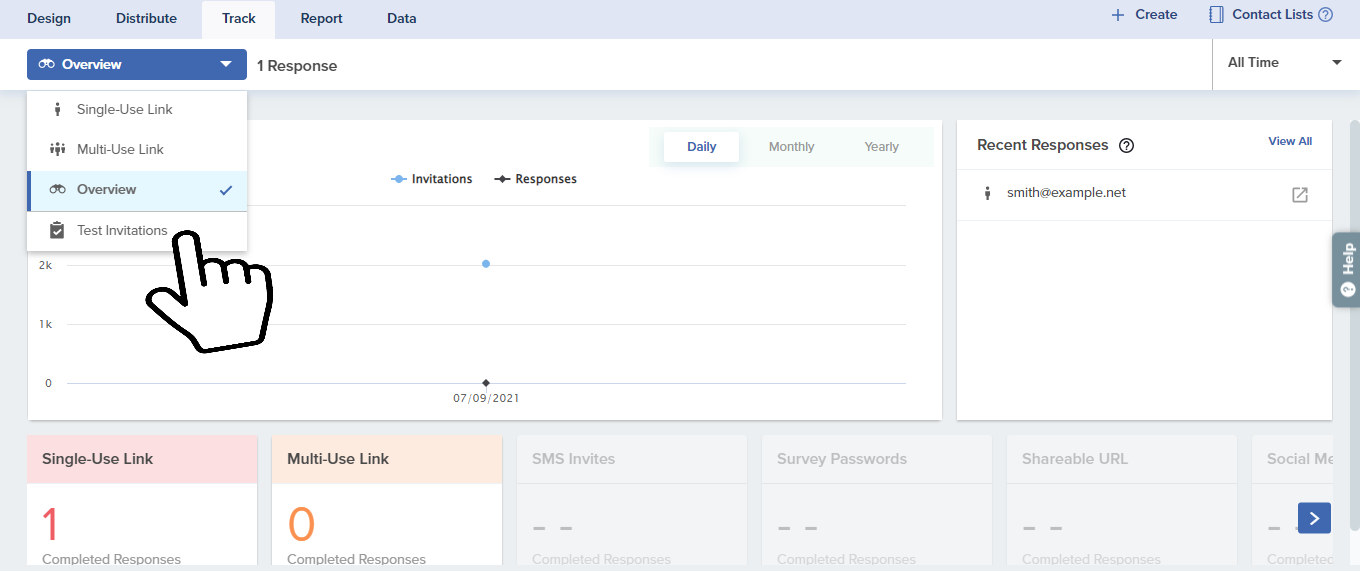Click the binoculars icon in Overview button
Viewport: 1360px width, 572px height.
point(47,65)
